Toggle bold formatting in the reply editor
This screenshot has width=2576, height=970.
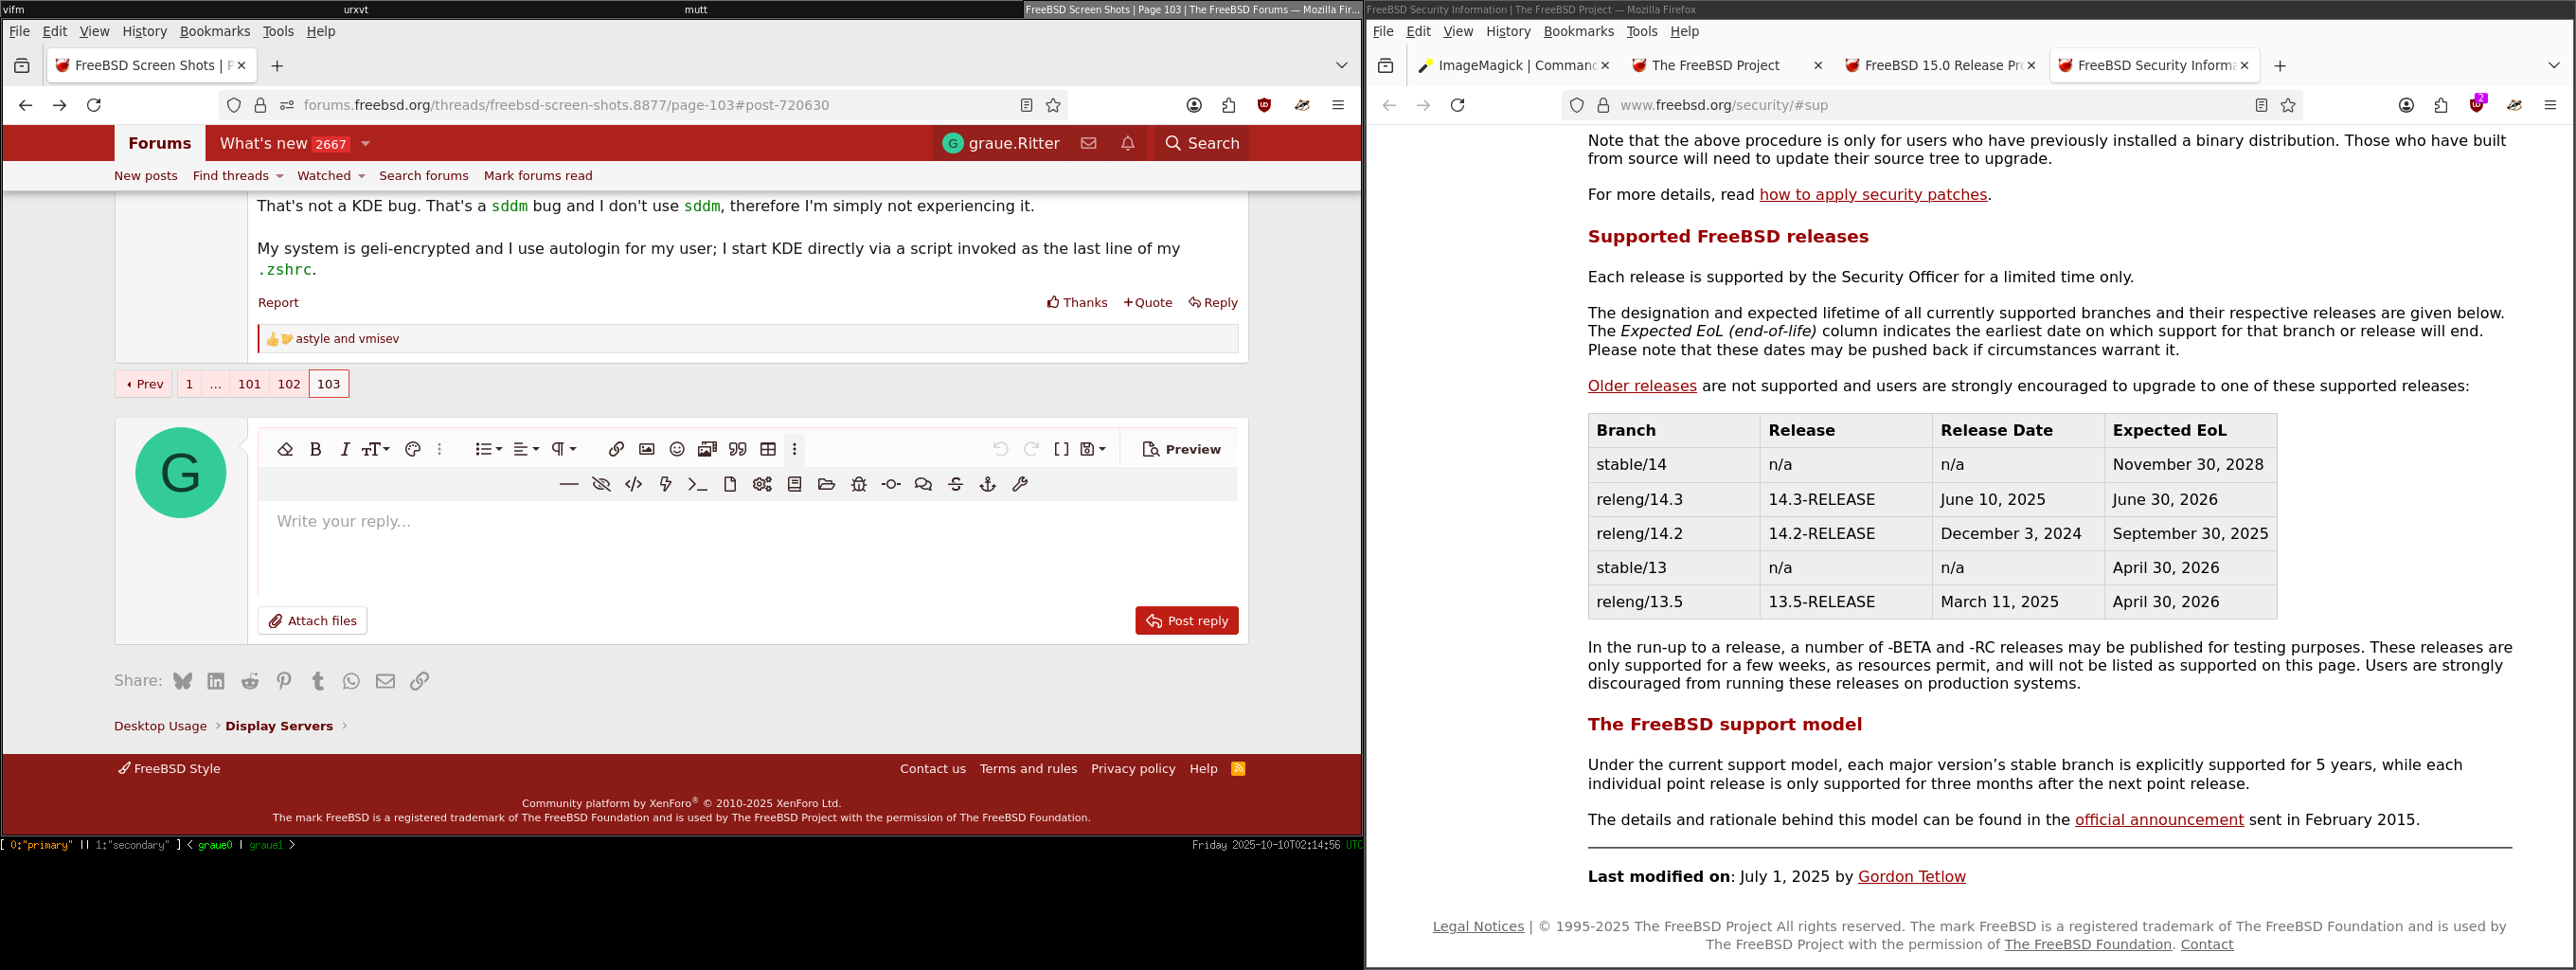click(315, 450)
